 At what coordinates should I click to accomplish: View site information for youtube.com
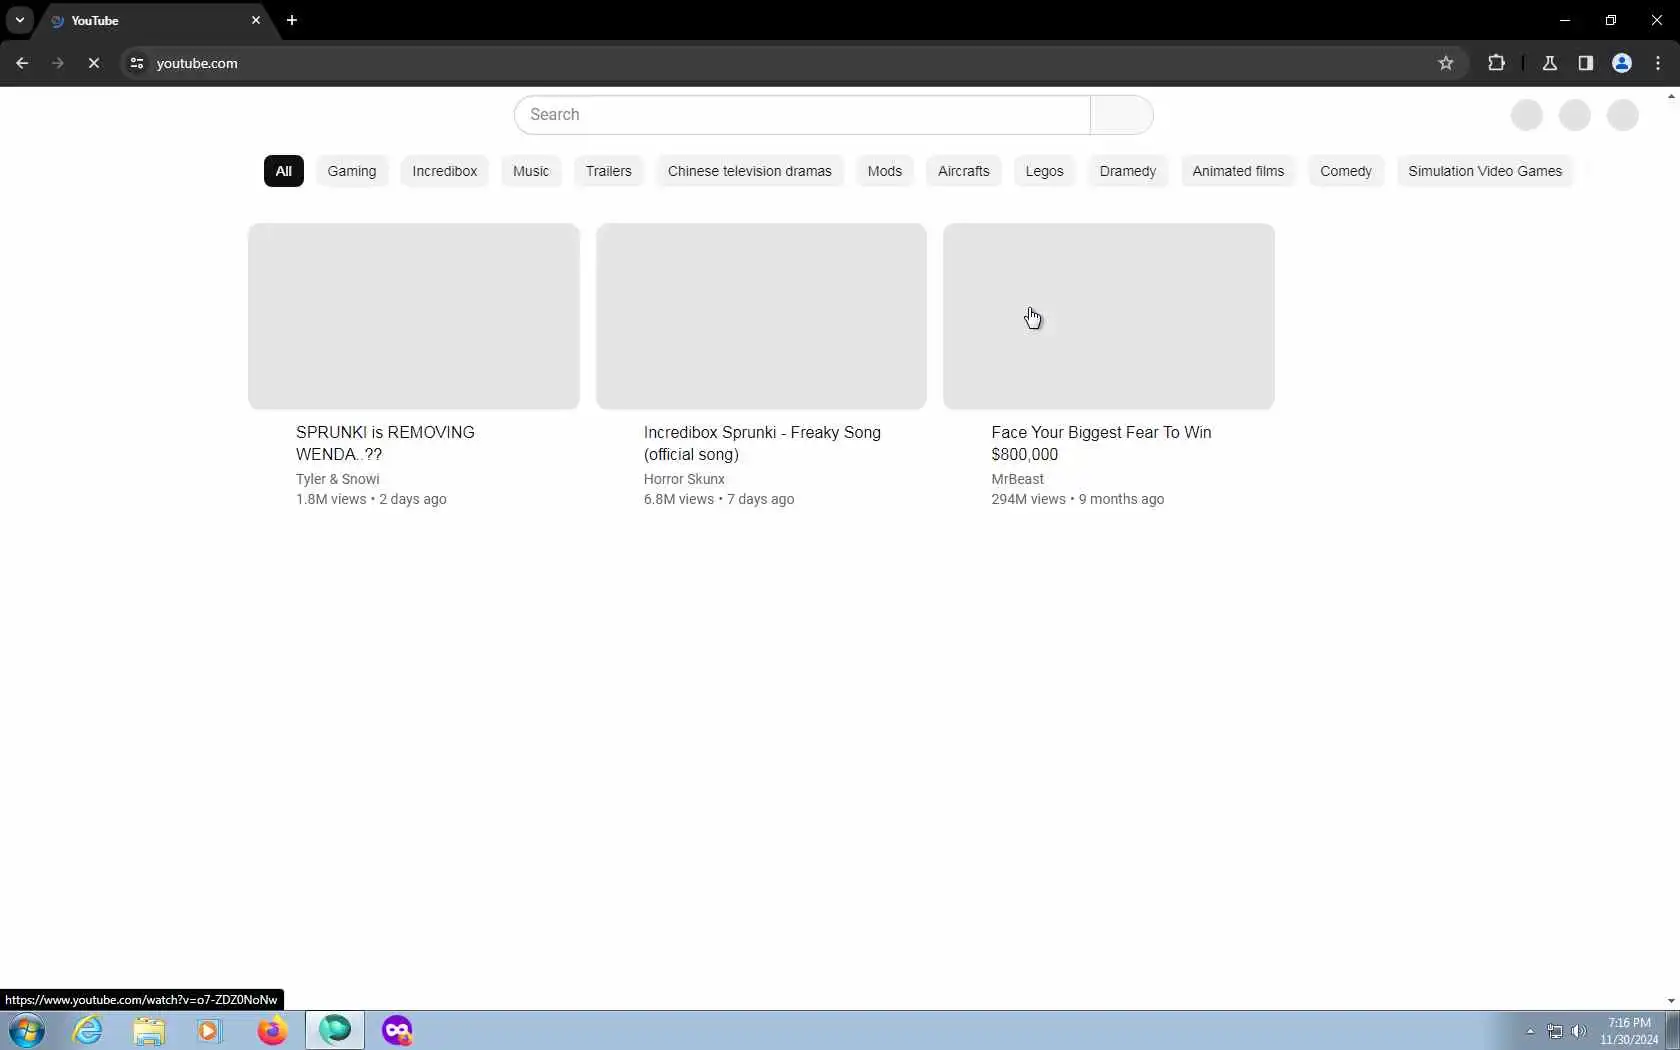coord(137,63)
